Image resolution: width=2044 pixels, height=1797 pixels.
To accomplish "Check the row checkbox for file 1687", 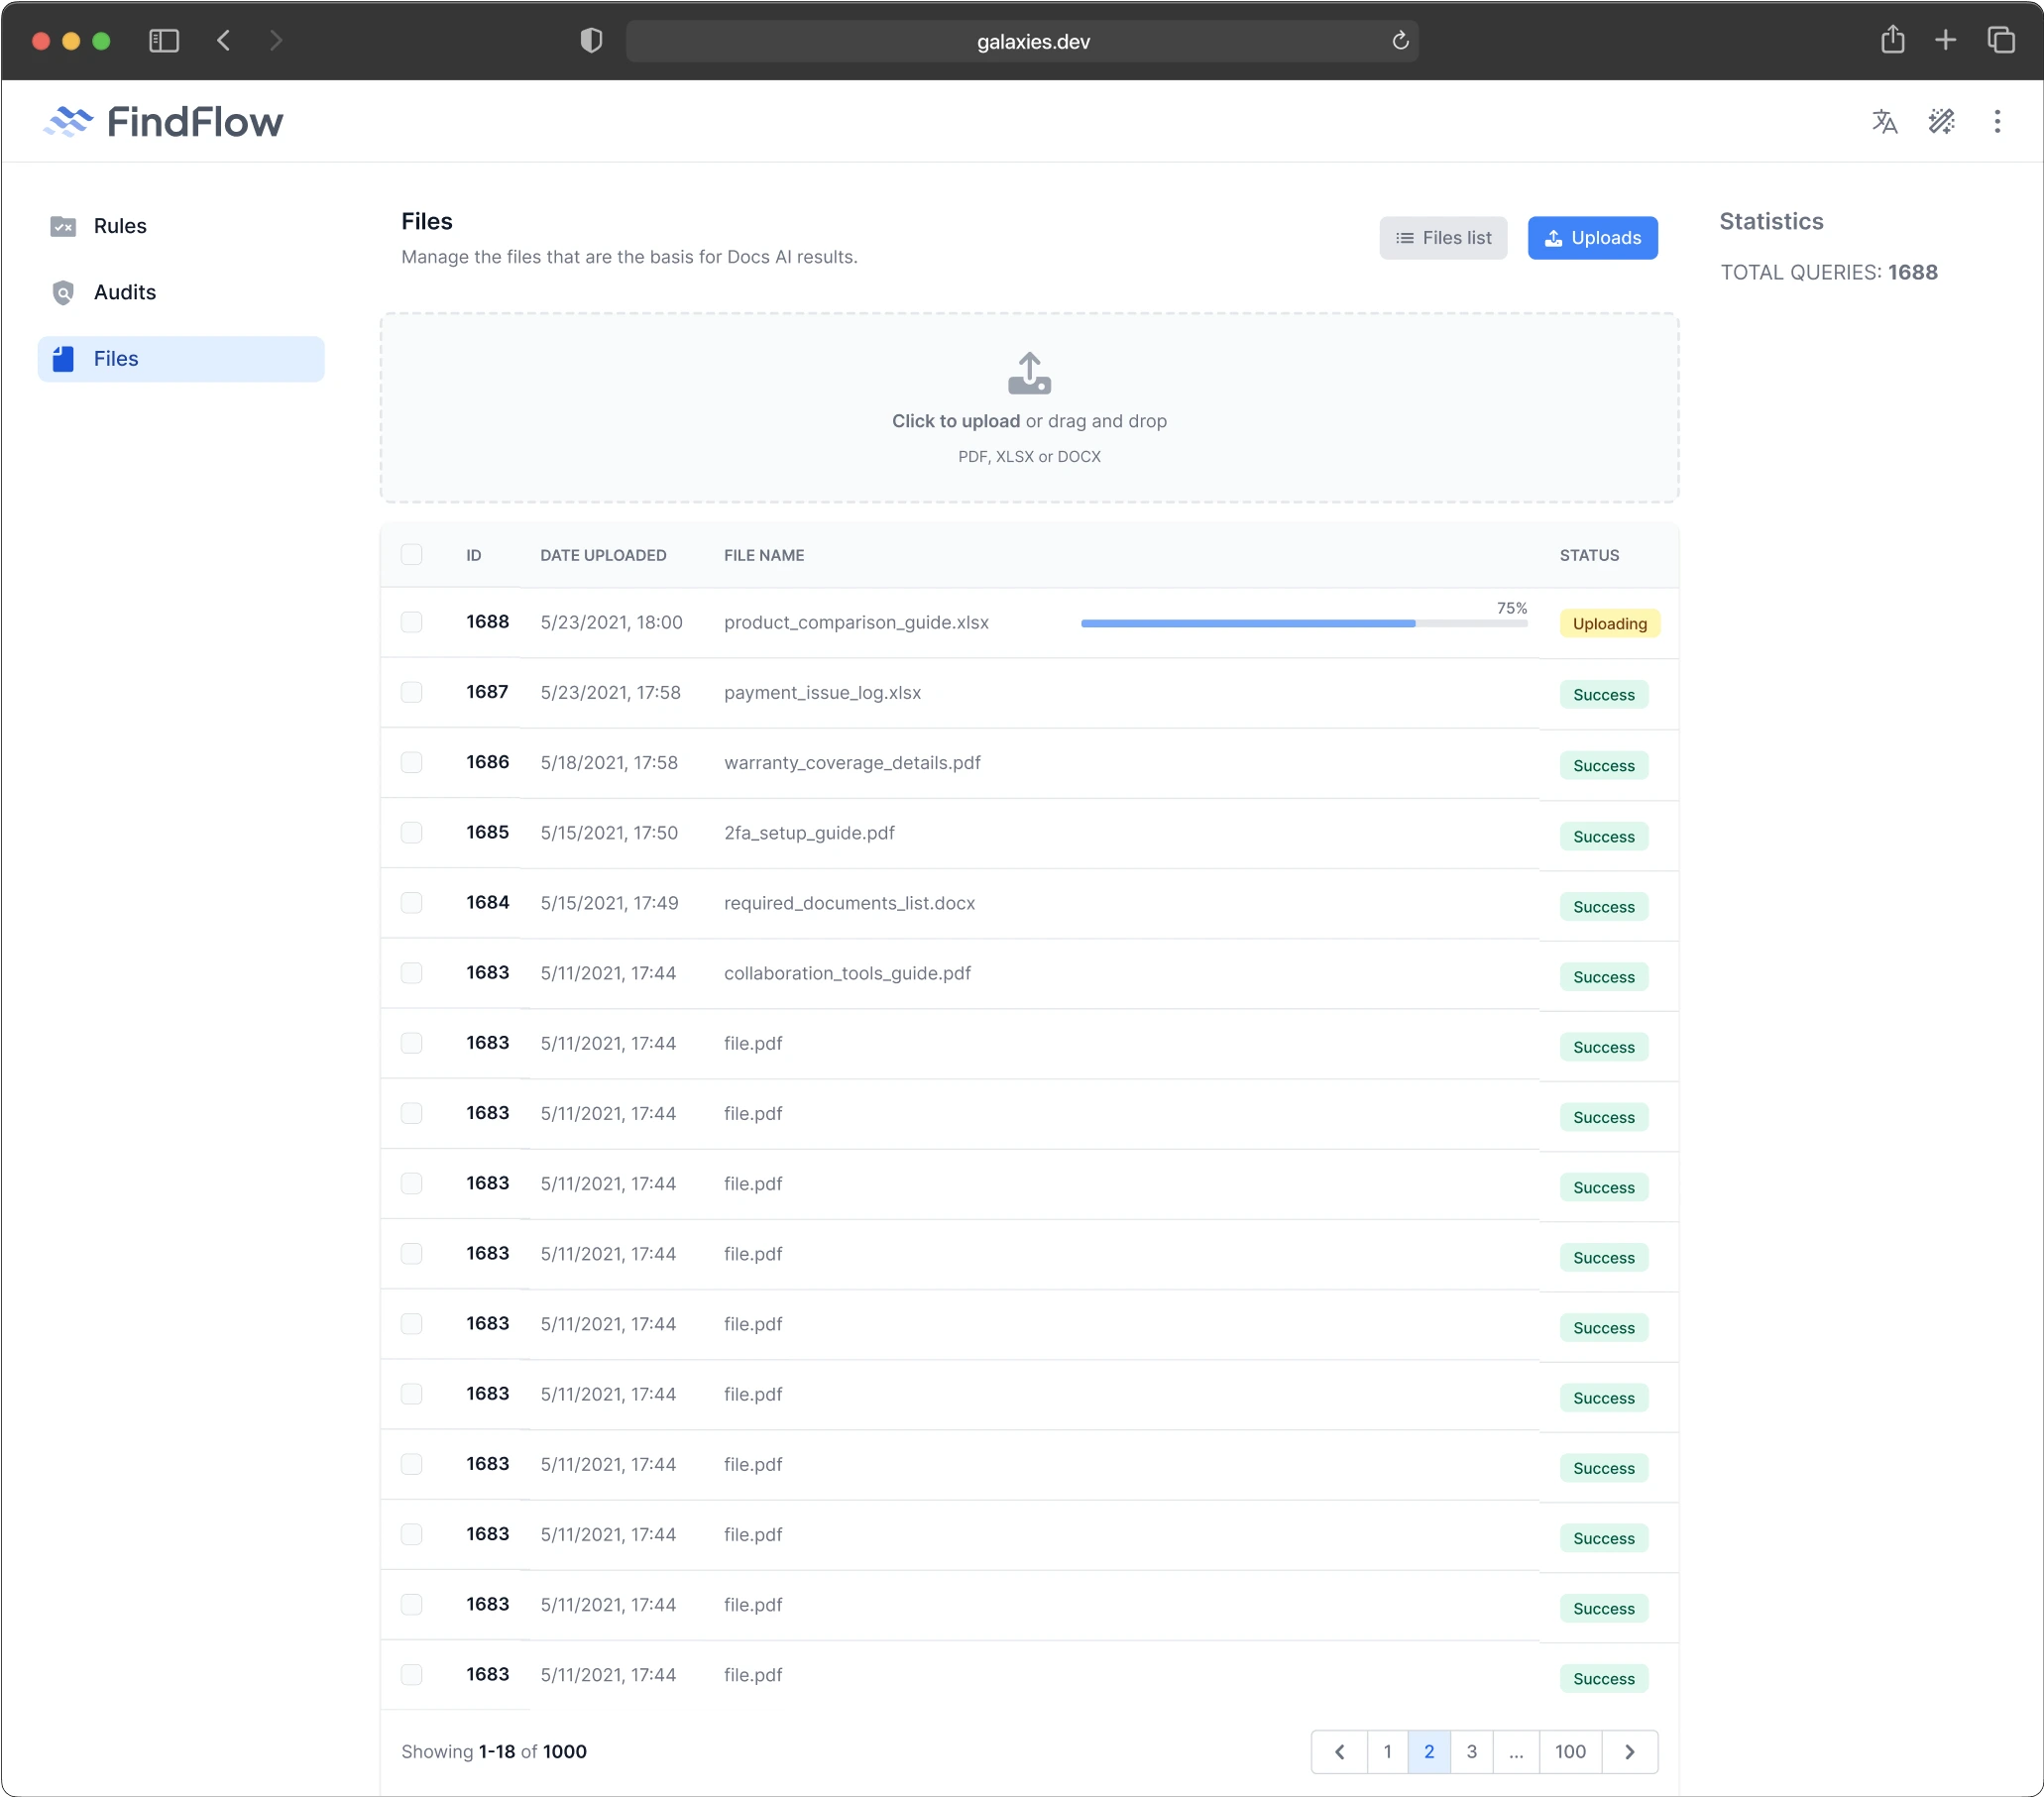I will coord(411,692).
